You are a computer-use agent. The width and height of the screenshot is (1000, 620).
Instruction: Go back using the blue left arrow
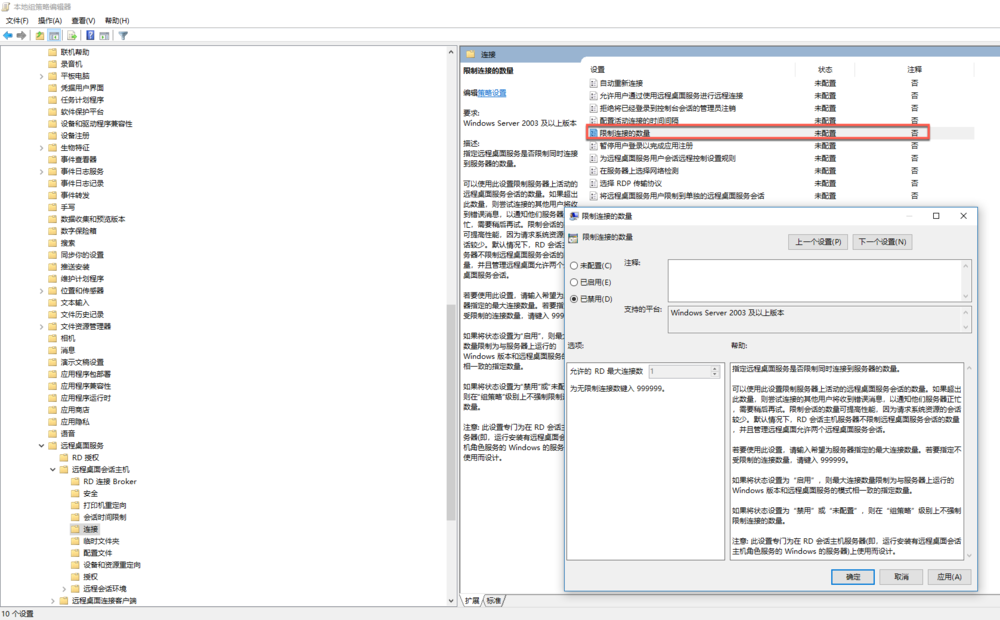(8, 36)
